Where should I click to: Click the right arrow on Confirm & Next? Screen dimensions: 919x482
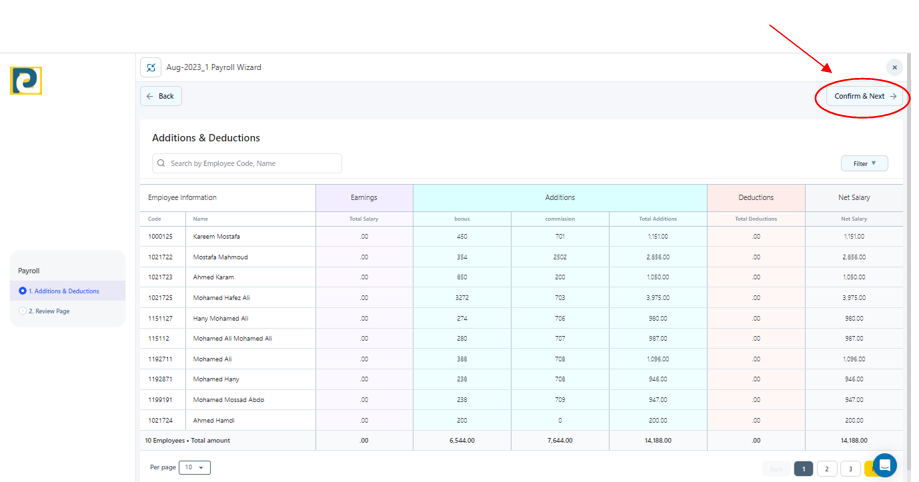(x=893, y=97)
